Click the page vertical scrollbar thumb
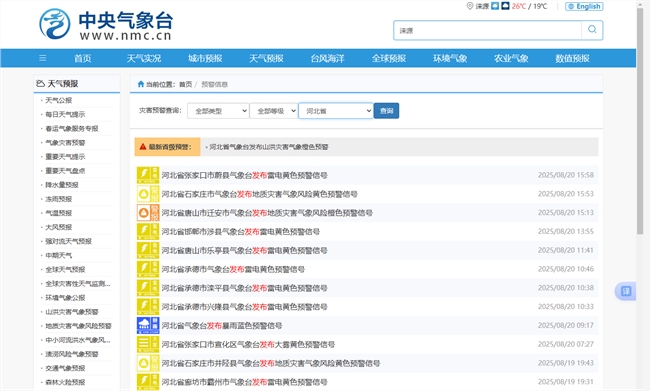The image size is (650, 391). [x=640, y=120]
